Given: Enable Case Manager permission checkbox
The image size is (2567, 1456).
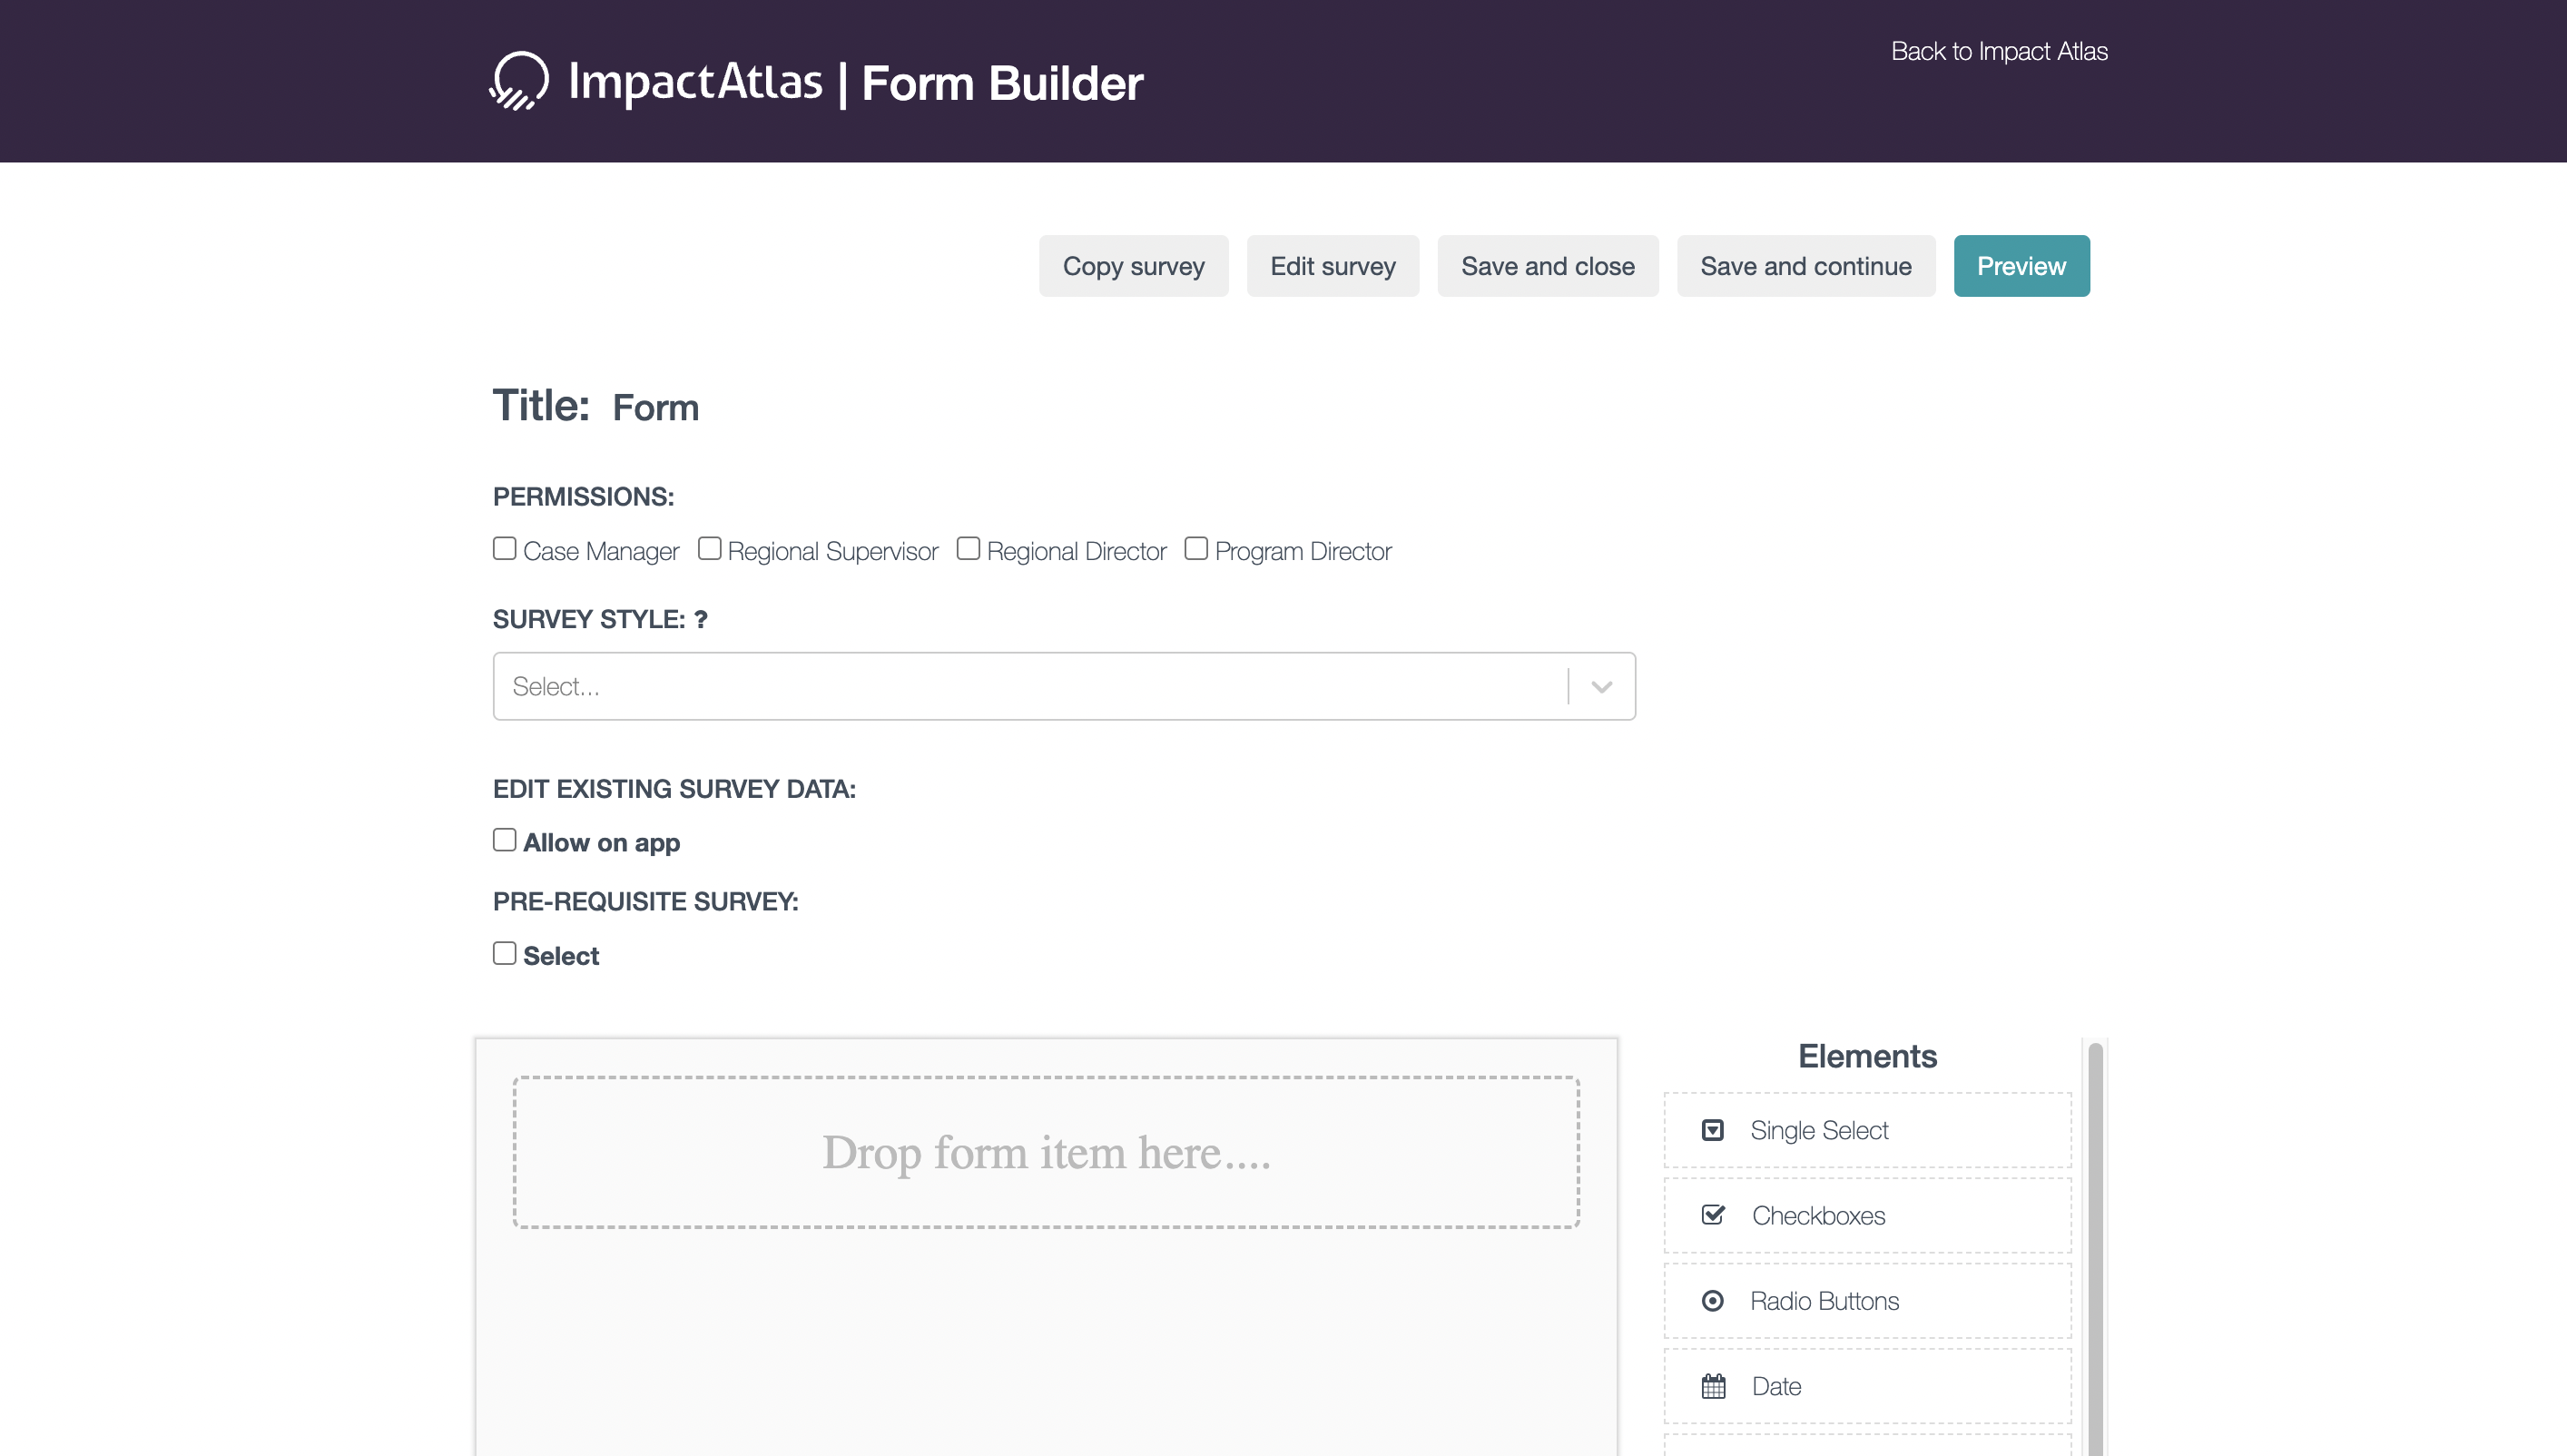Looking at the screenshot, I should pos(504,549).
